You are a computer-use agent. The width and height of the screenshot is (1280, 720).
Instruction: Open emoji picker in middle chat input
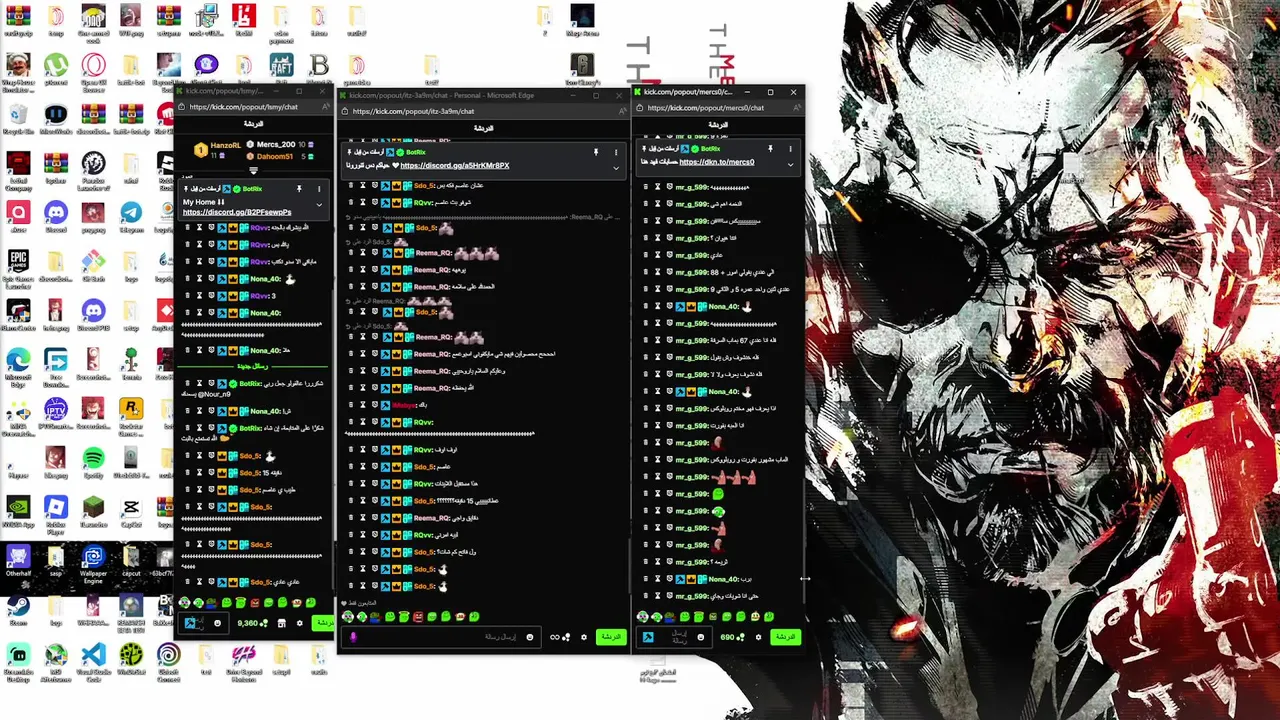529,637
